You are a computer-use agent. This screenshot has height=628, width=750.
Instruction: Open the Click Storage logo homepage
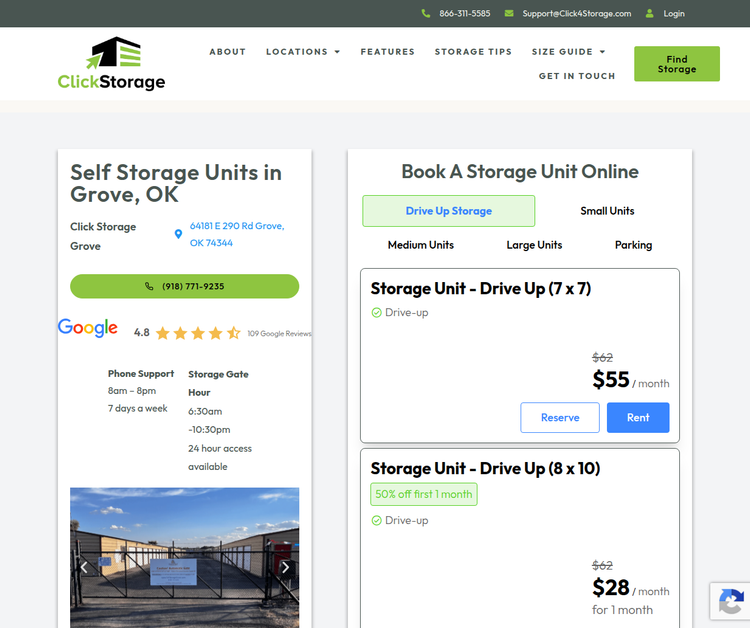pos(111,64)
